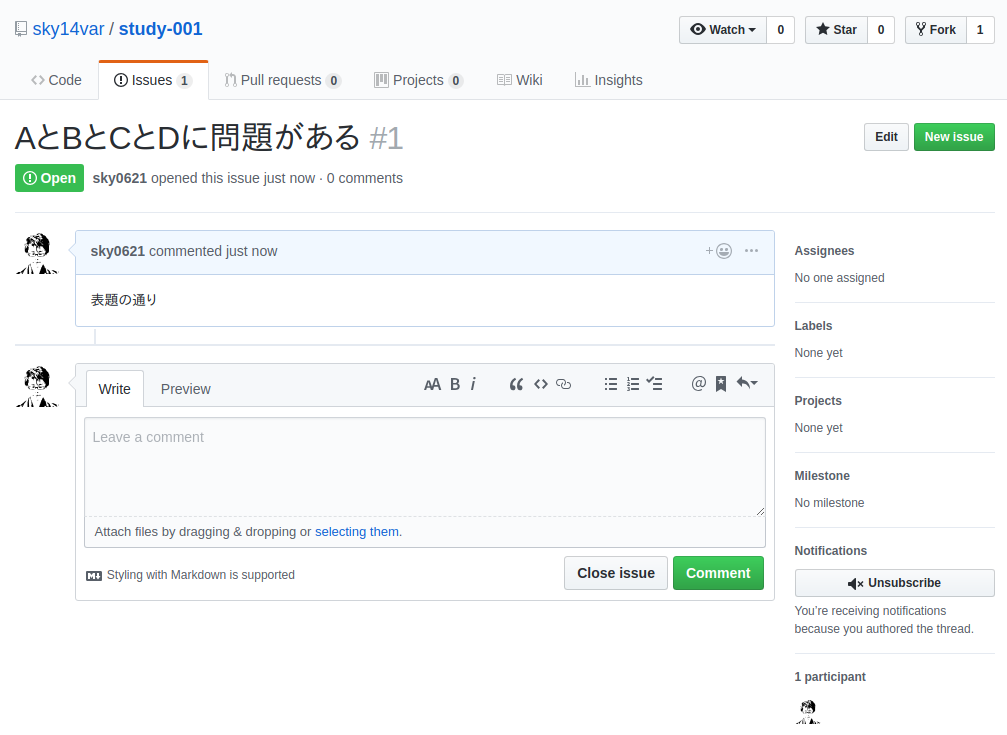This screenshot has height=735, width=1007.
Task: Submit with the green Comment button
Action: point(718,573)
